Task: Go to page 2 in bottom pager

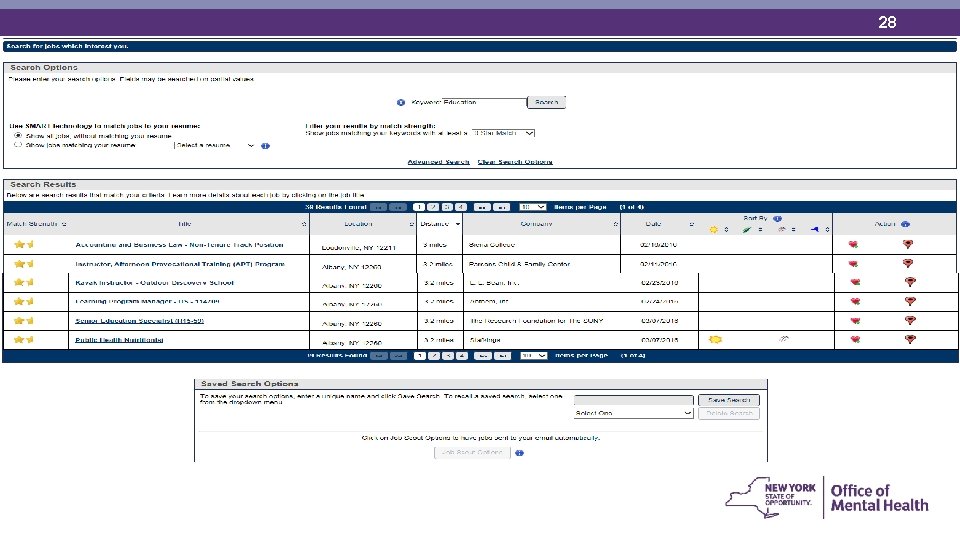Action: 433,356
